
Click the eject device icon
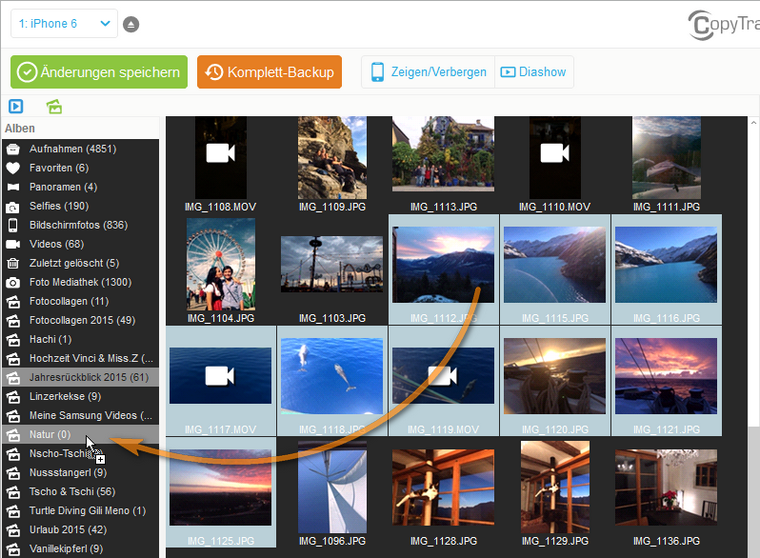pyautogui.click(x=131, y=24)
